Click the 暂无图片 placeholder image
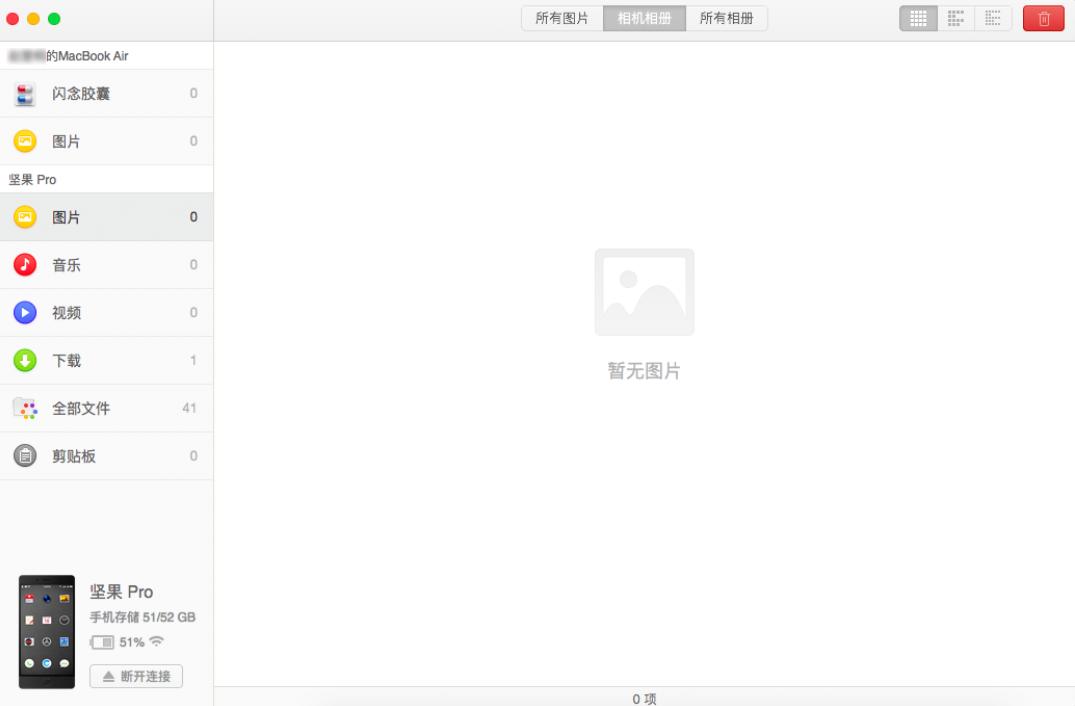The width and height of the screenshot is (1075, 706). tap(644, 292)
